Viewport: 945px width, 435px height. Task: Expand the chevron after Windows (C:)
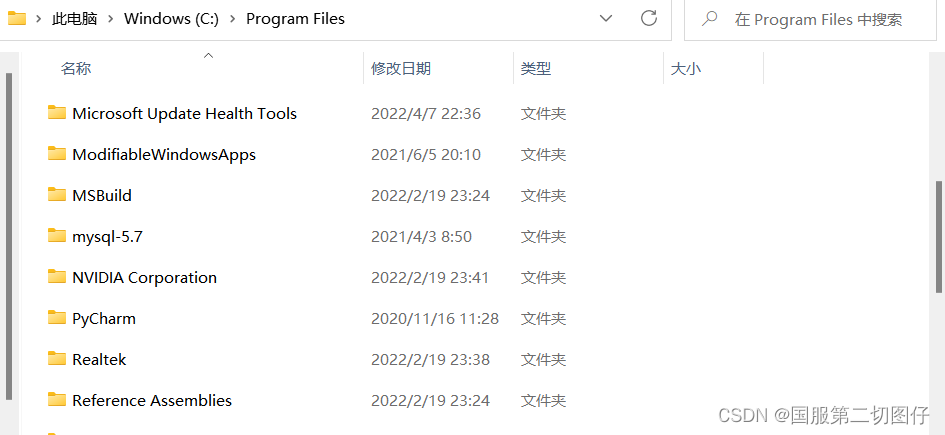pos(232,18)
